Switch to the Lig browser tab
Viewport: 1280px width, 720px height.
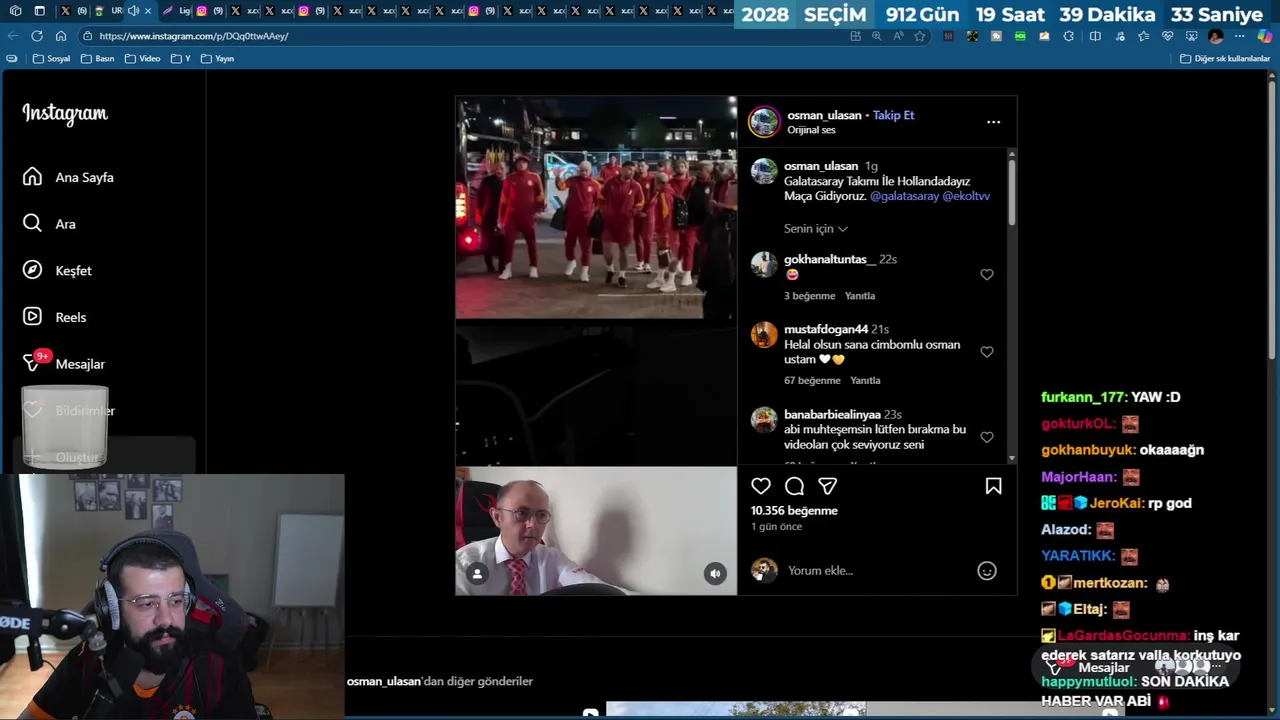pyautogui.click(x=176, y=11)
